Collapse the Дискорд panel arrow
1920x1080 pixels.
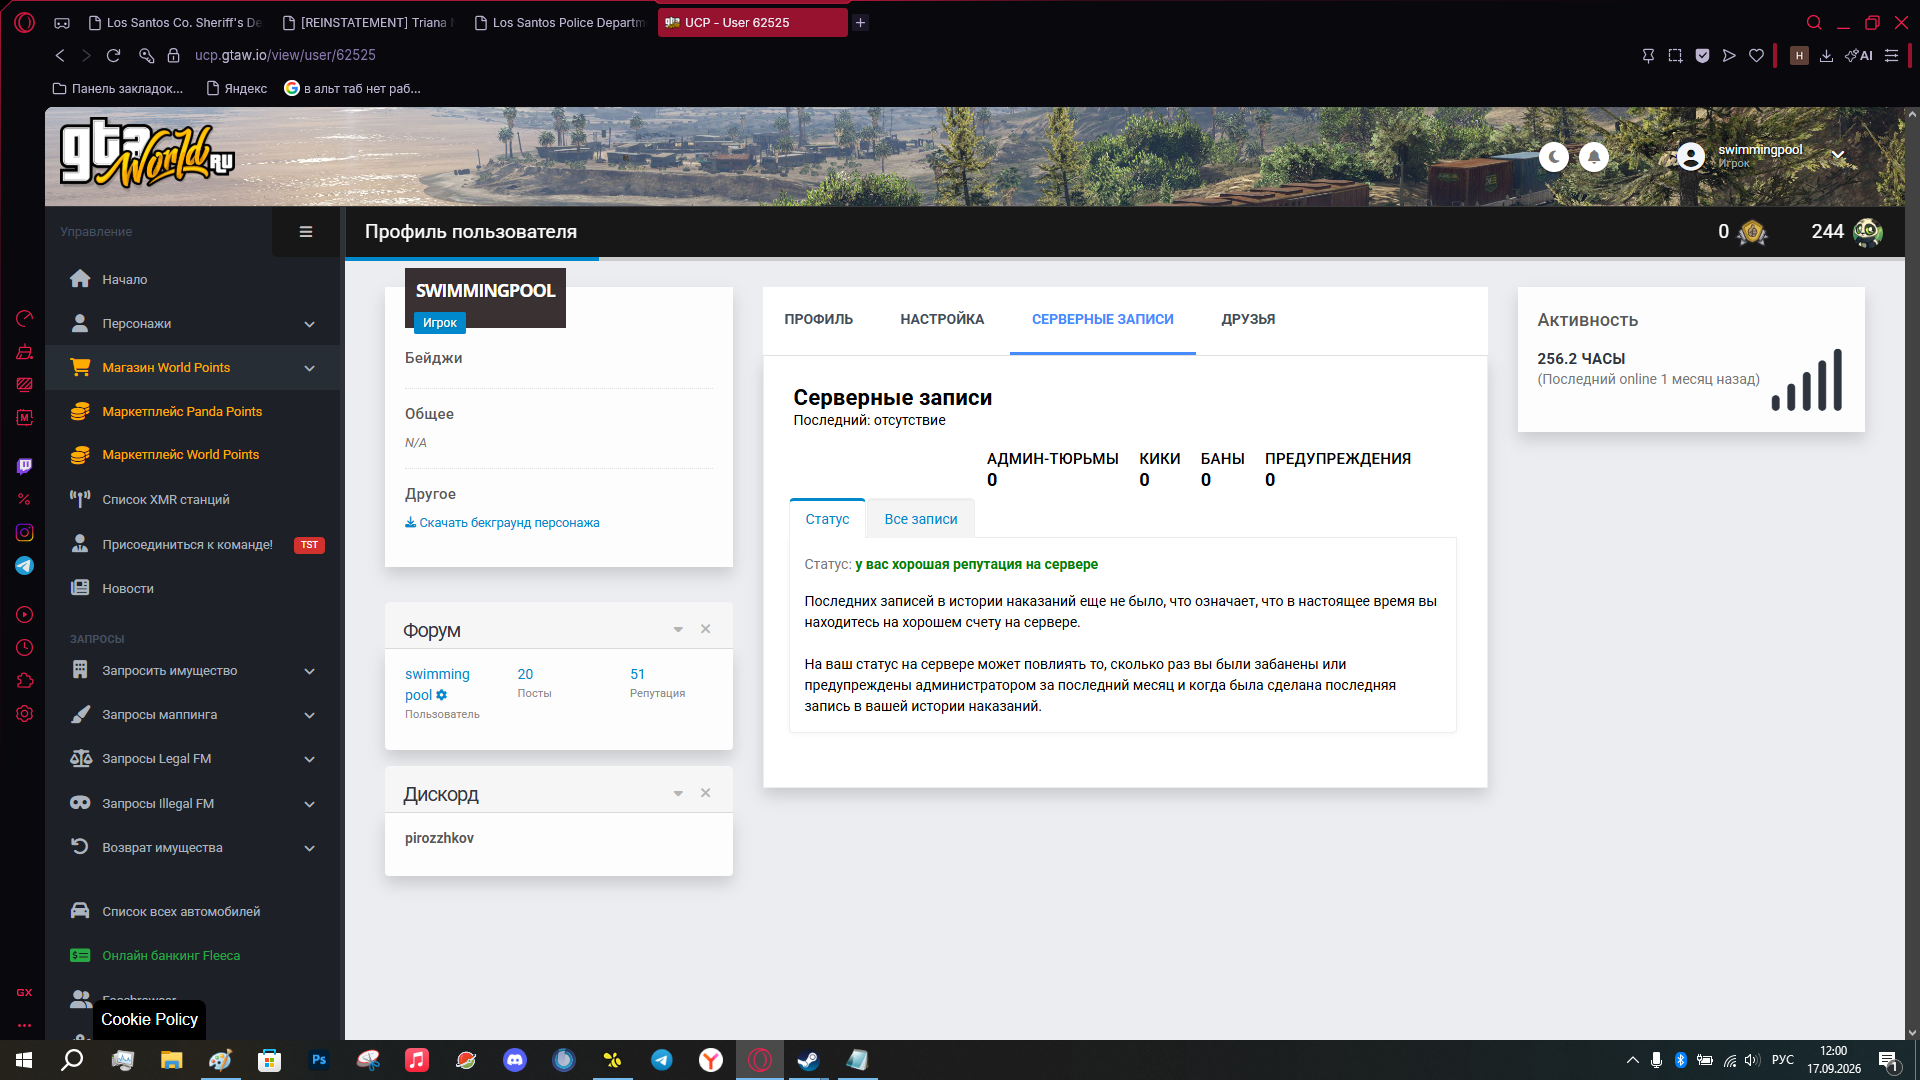[678, 793]
